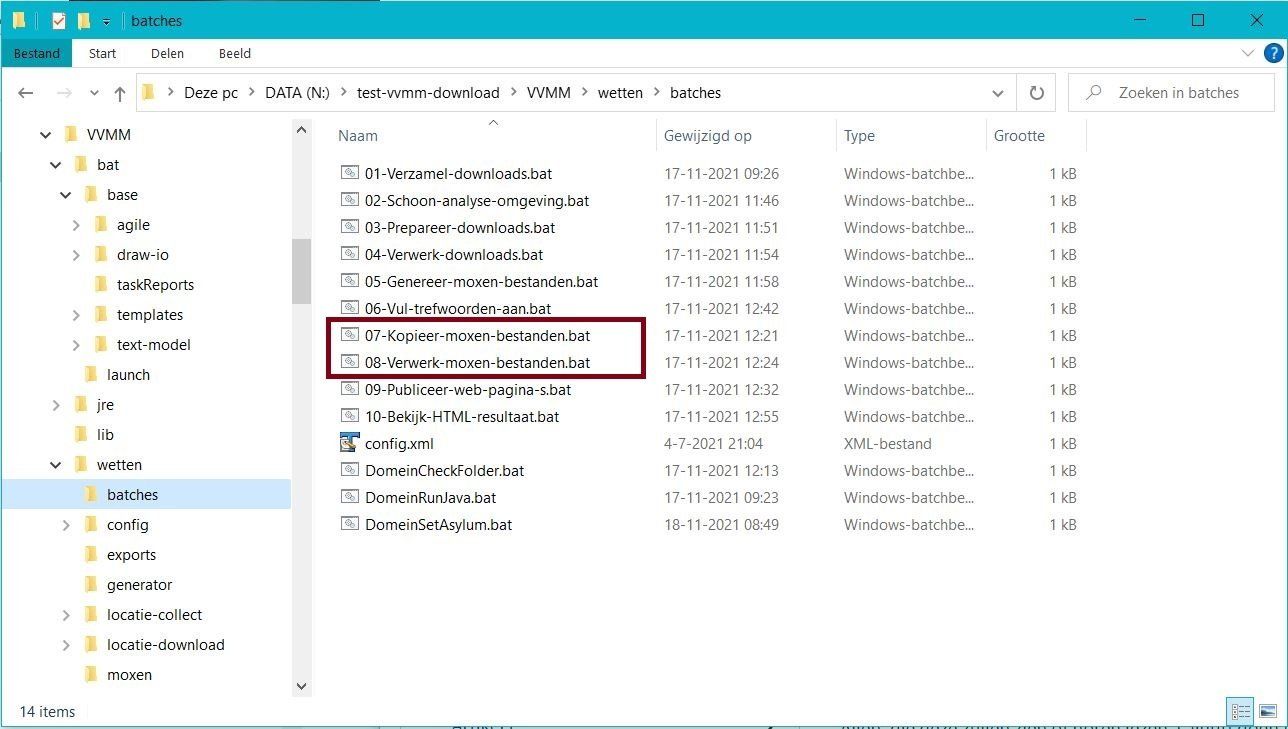Viewport: 1288px width, 729px height.
Task: Open the Bestand menu tab
Action: pos(37,53)
